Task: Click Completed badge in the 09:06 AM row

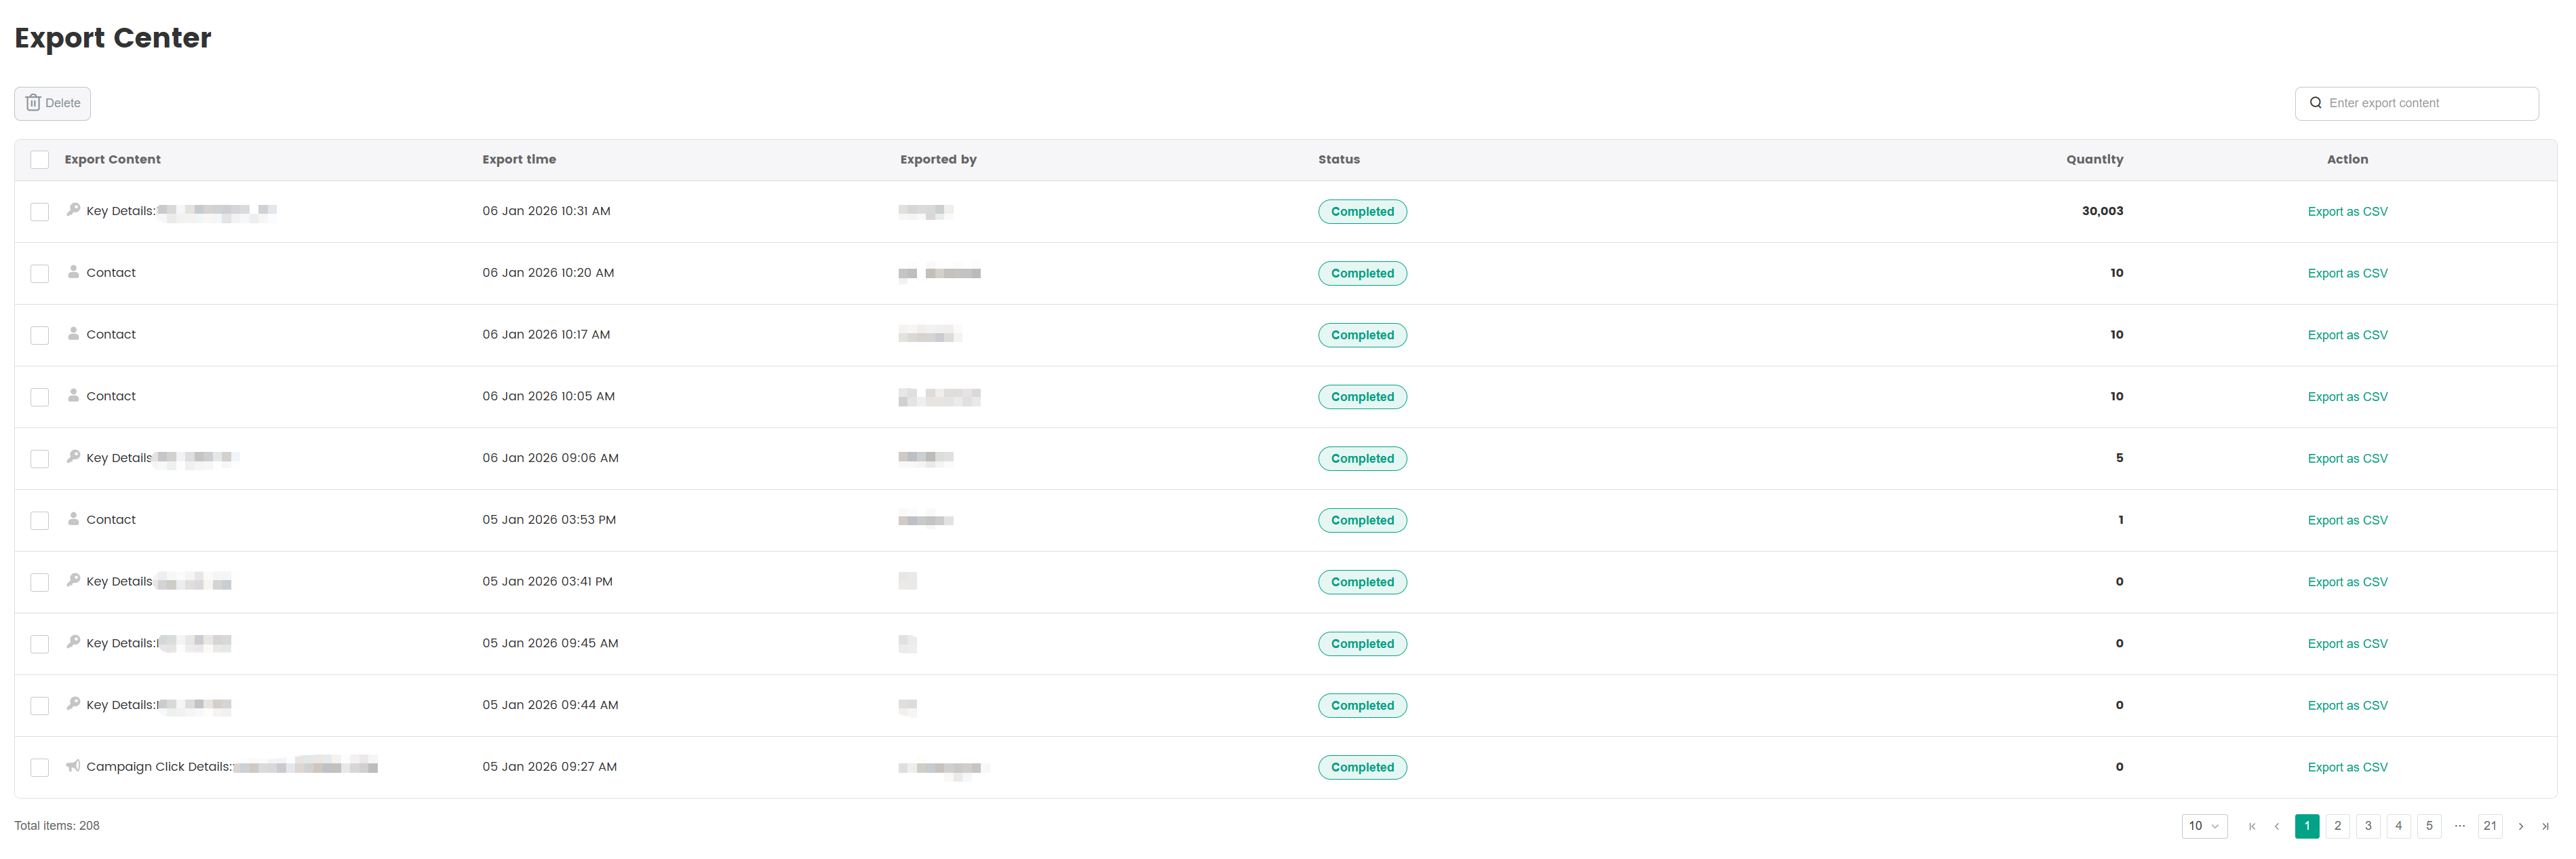Action: tap(1362, 459)
